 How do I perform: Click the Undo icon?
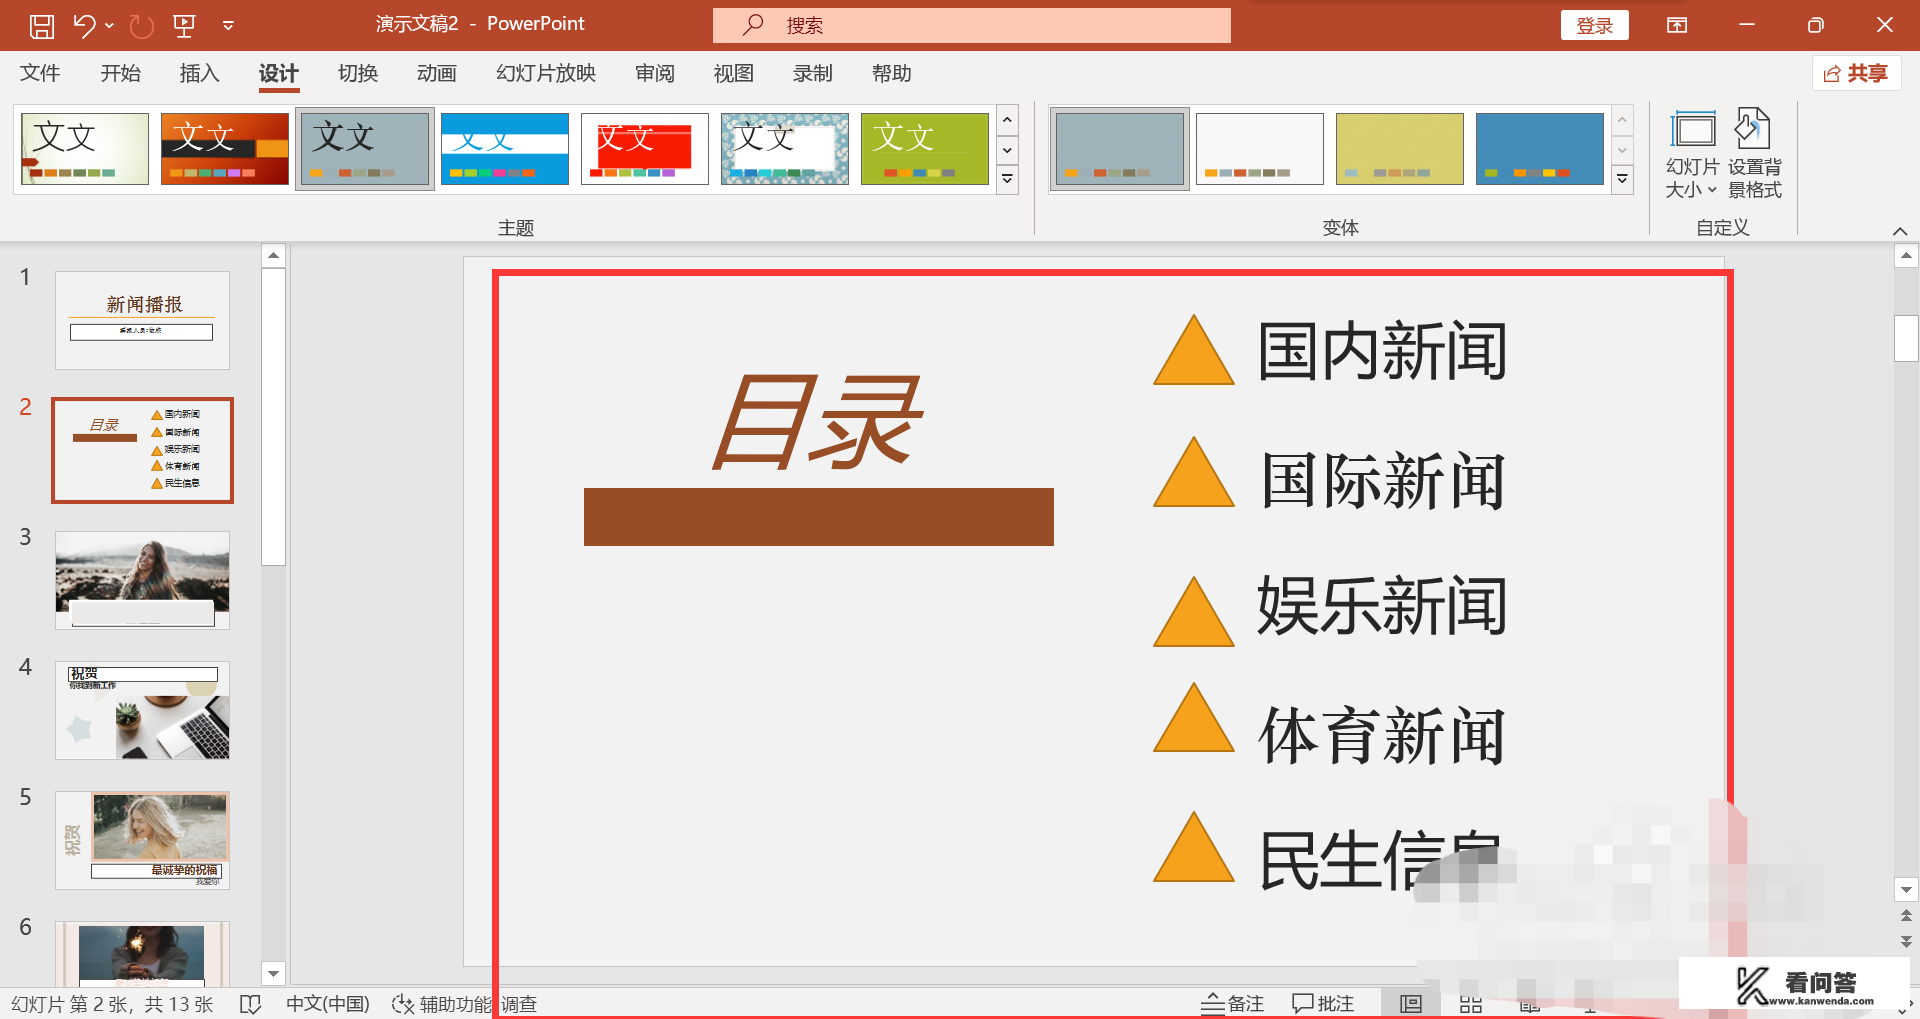tap(84, 24)
